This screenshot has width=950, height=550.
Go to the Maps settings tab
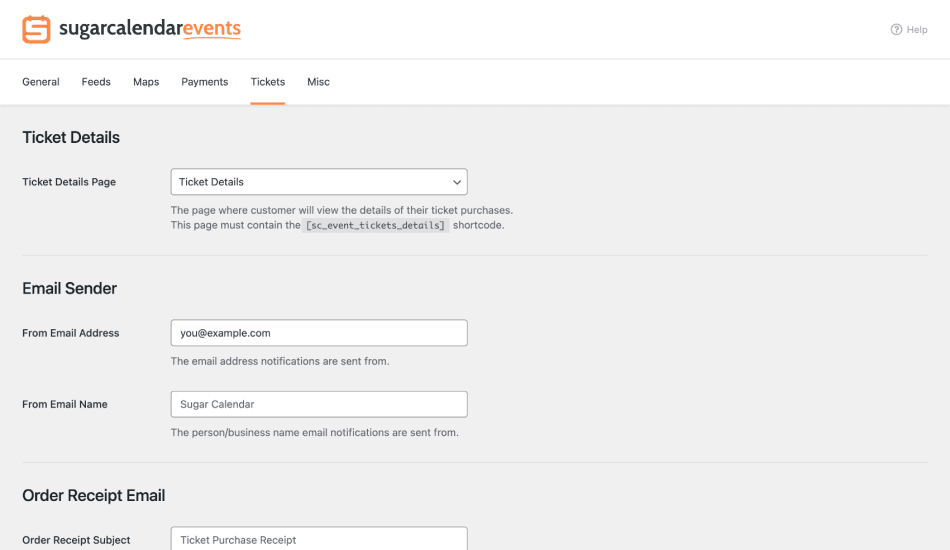[x=146, y=82]
